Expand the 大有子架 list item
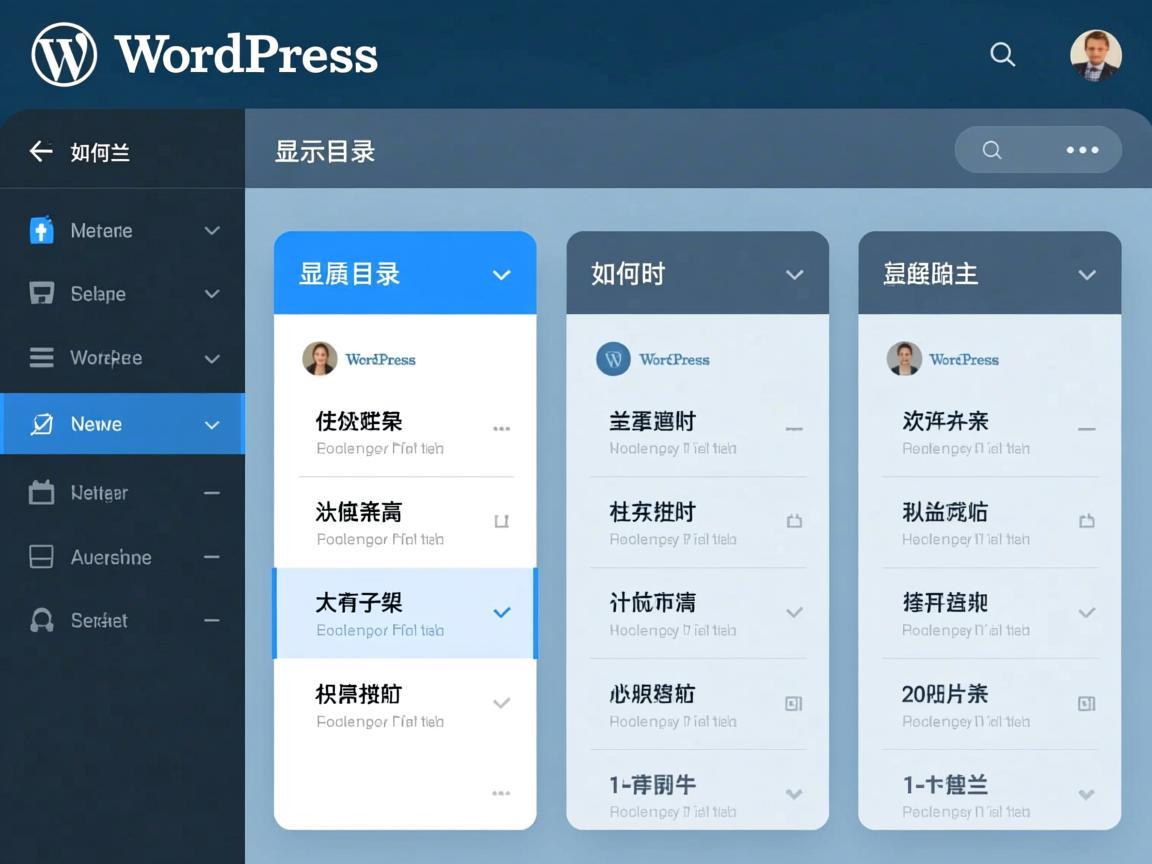Screen dimensions: 1152x864 [501, 613]
